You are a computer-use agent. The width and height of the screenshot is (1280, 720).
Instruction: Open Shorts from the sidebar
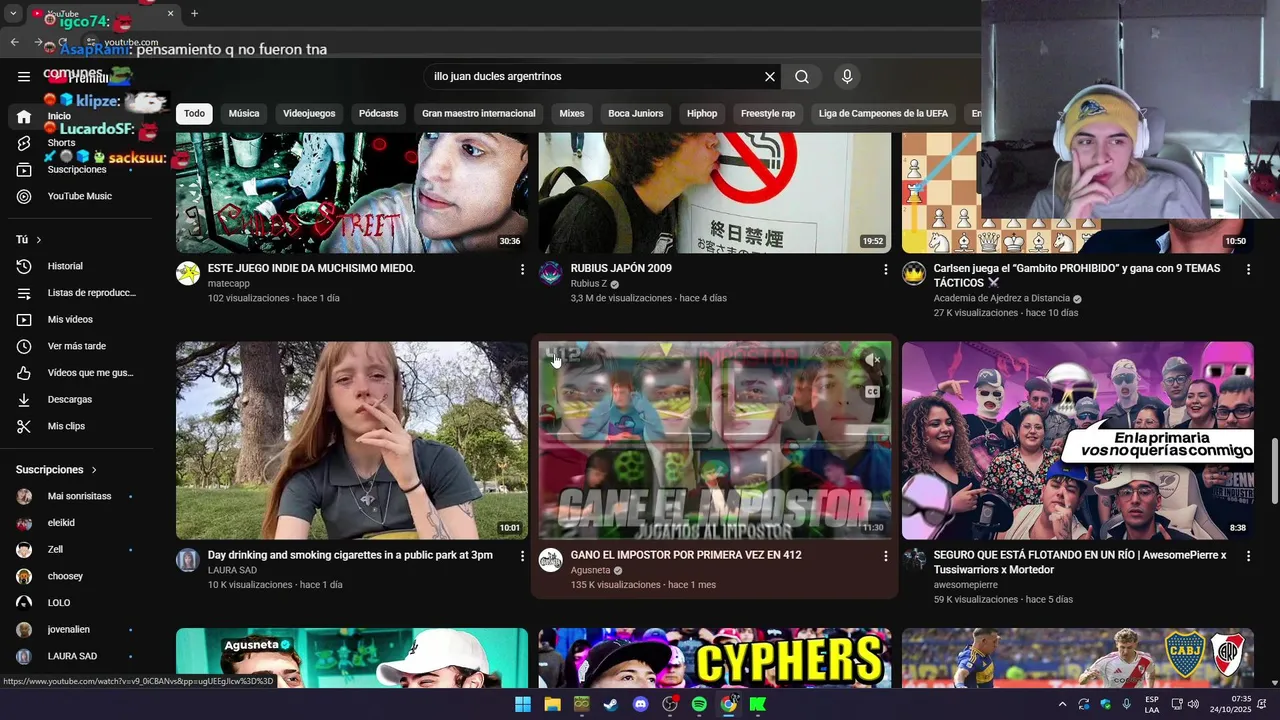coord(80,143)
